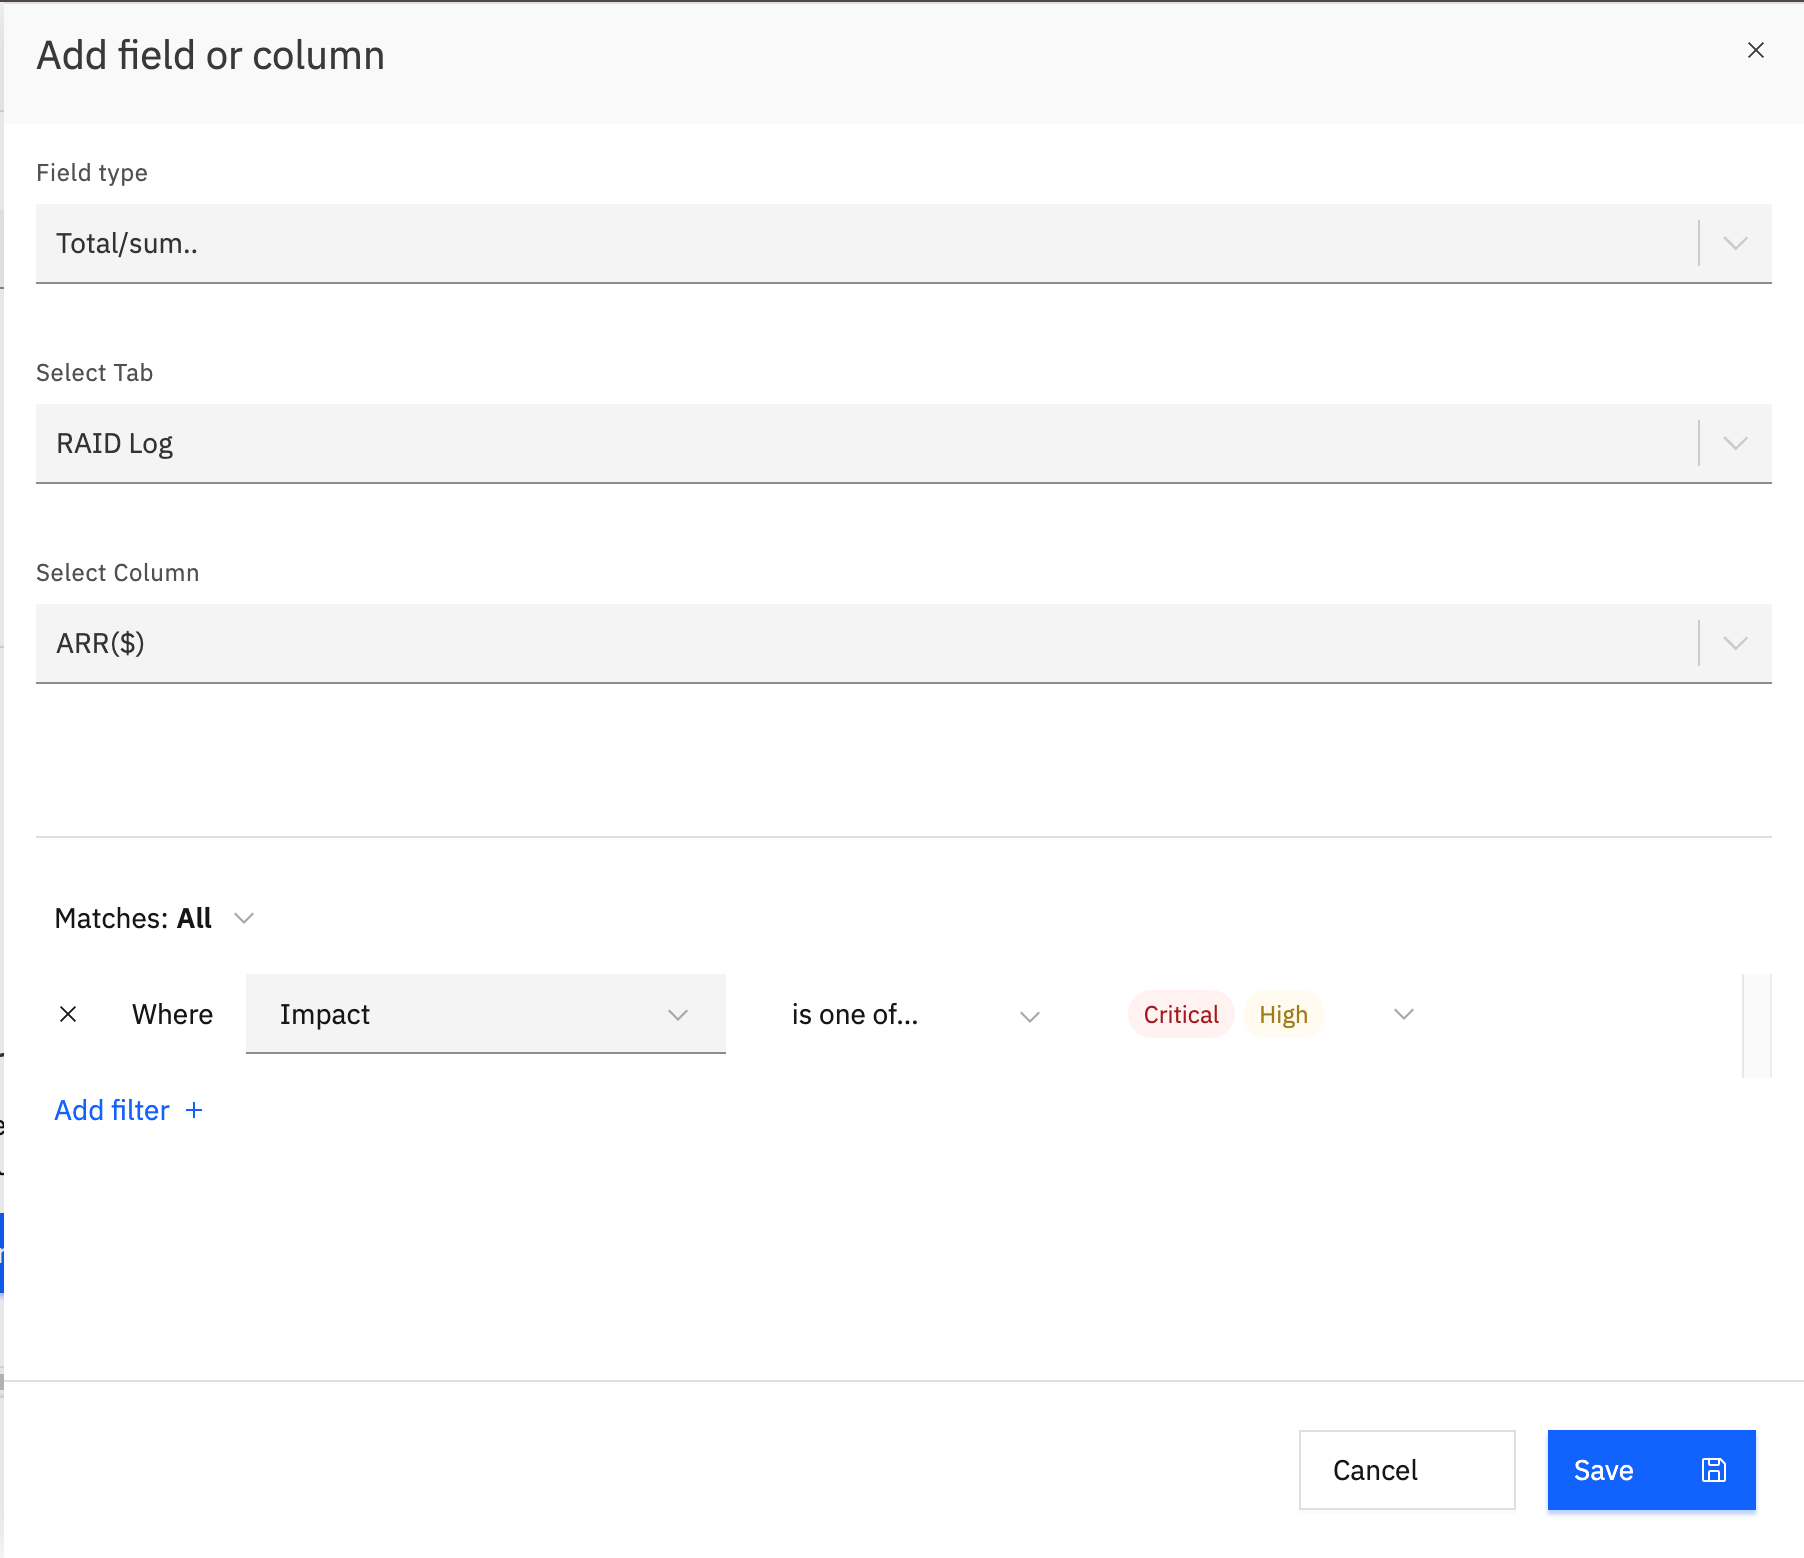Click the chevron arrow in Select Tab box
Viewport: 1804px width, 1558px height.
tap(1735, 443)
